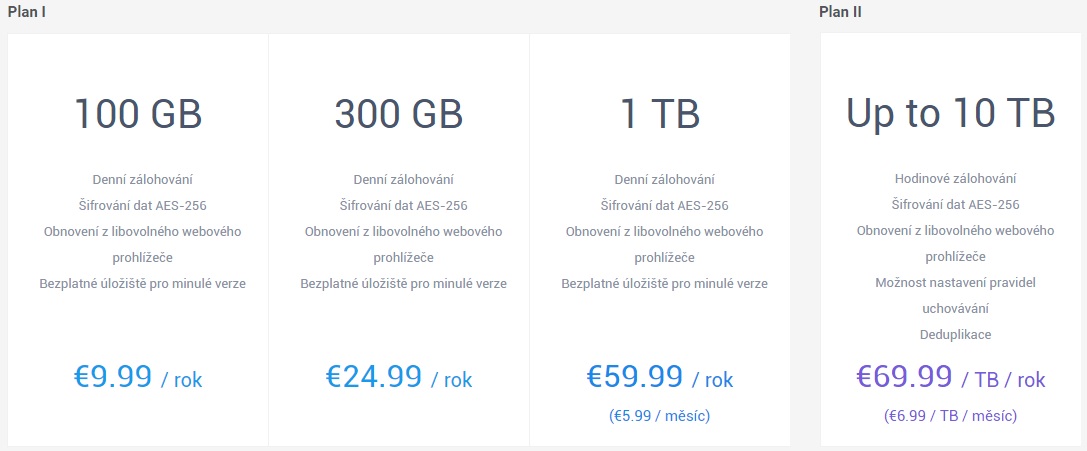Click Denní zálohování in the 100 GB plan
Screen dimensions: 1087x451
tap(142, 180)
